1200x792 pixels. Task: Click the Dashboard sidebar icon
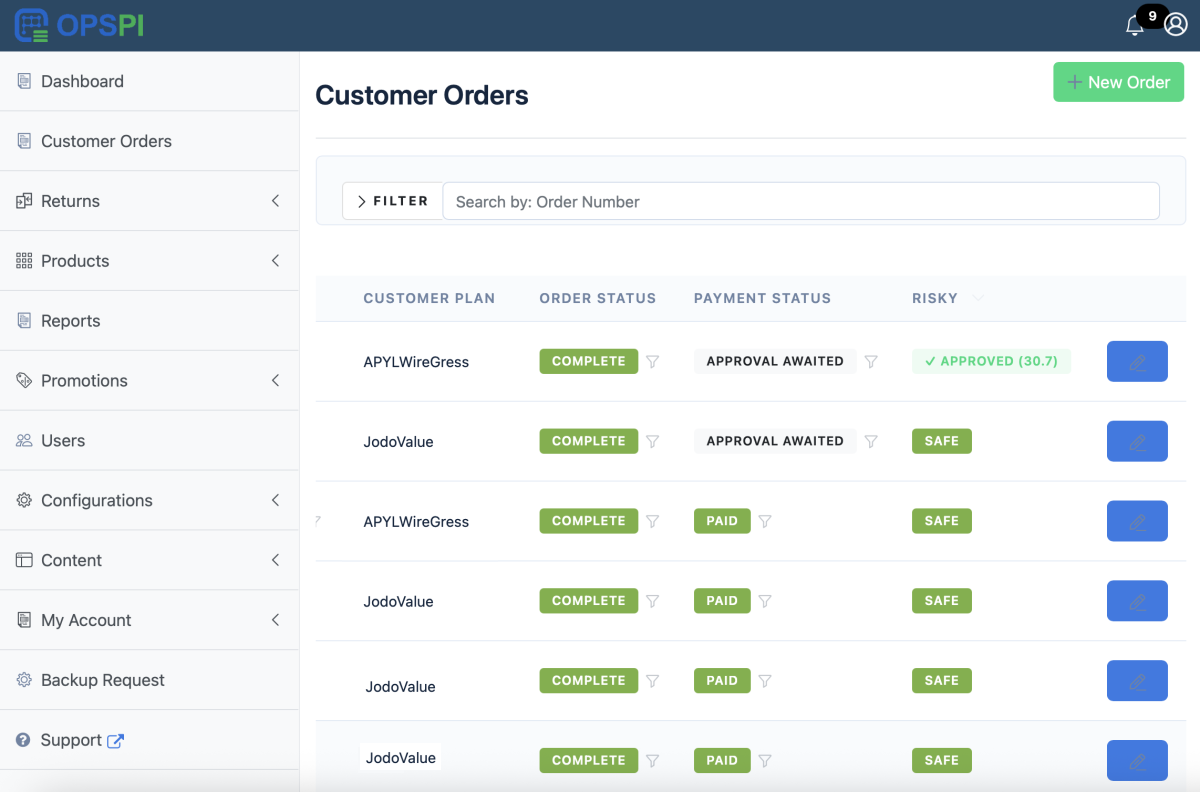(24, 81)
